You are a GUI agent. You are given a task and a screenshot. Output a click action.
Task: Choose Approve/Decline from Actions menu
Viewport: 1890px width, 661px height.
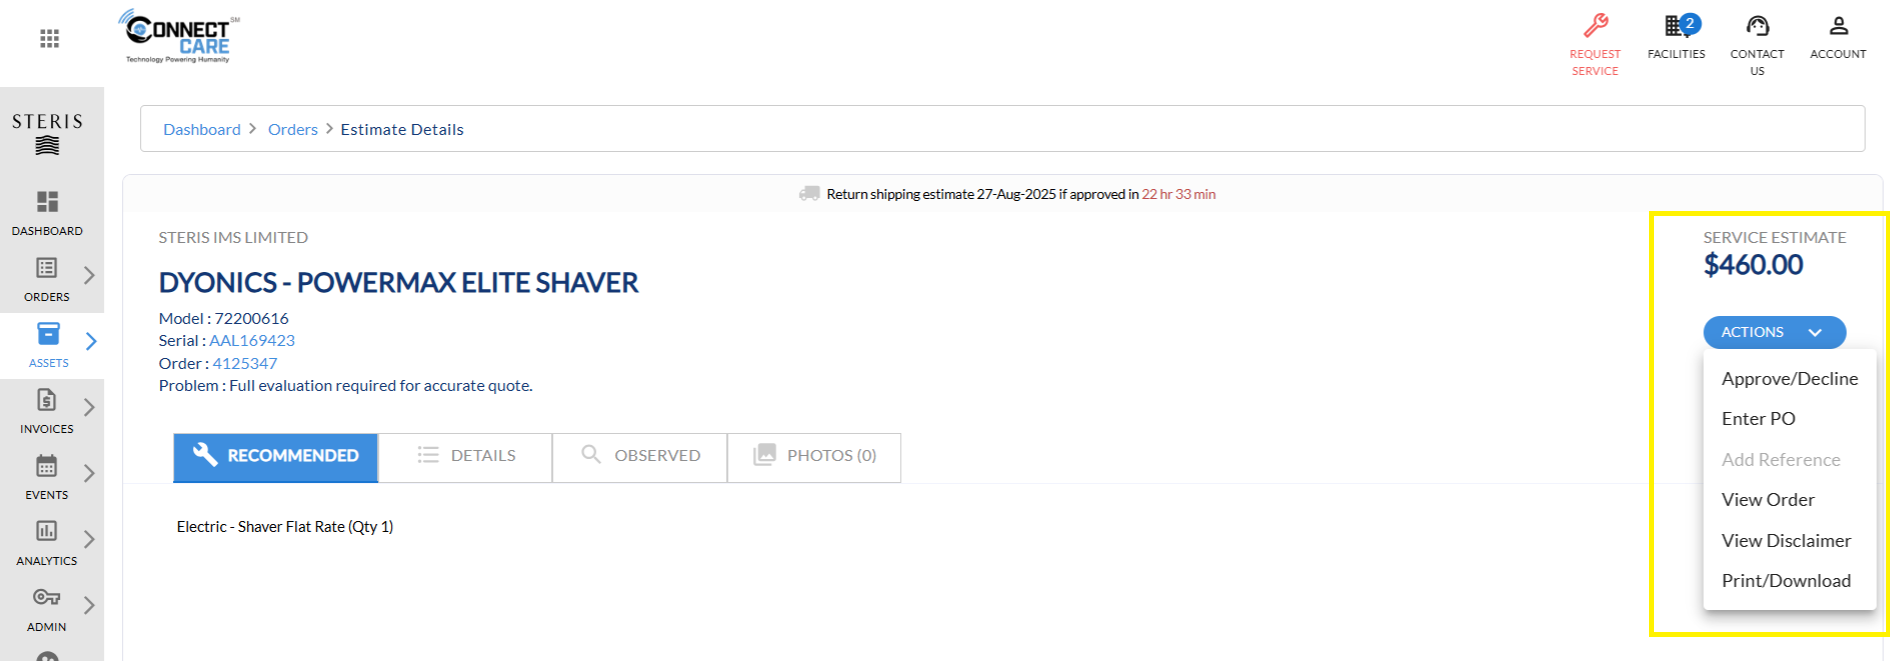point(1789,379)
